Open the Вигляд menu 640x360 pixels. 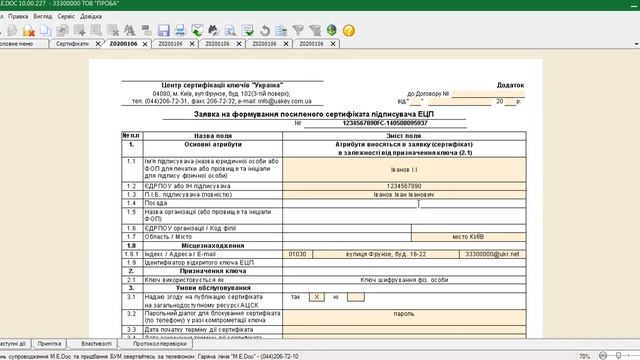tap(43, 16)
